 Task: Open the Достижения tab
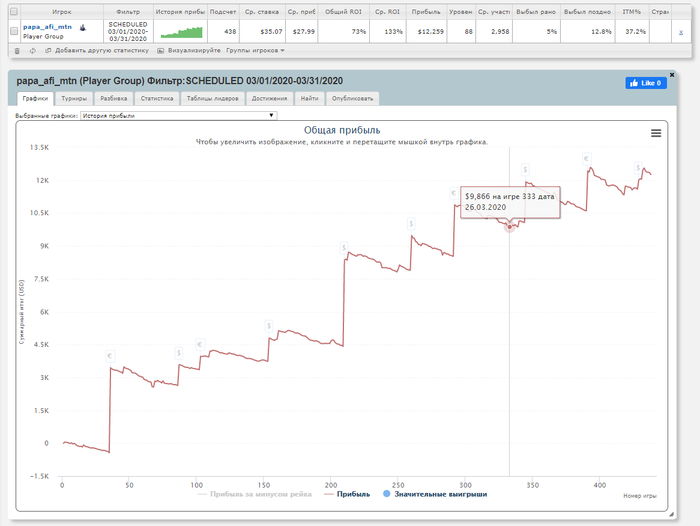point(269,98)
